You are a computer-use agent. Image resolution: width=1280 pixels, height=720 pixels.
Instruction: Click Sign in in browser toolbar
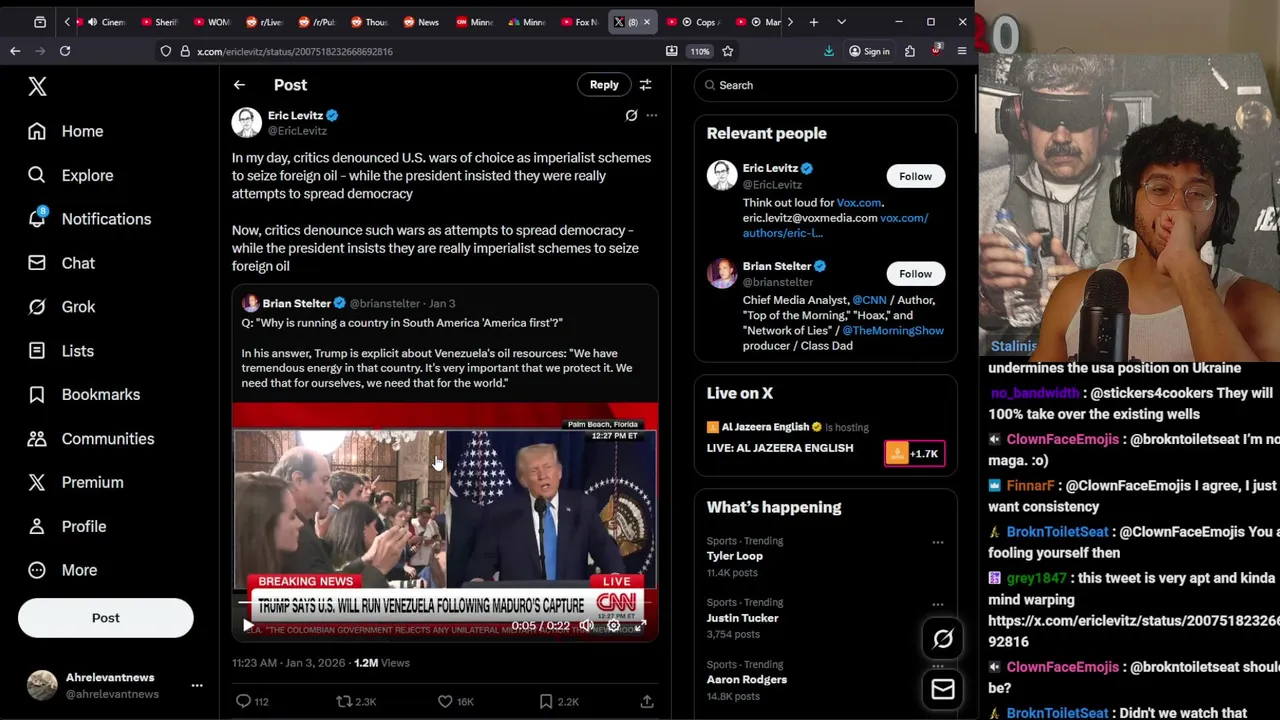[x=869, y=51]
